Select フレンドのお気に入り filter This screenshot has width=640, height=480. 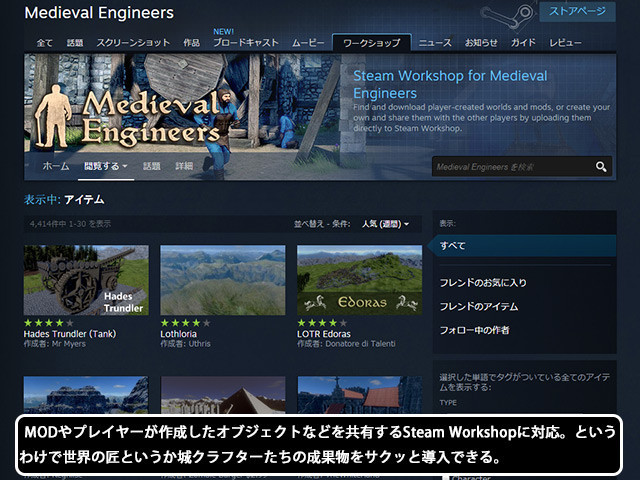pyautogui.click(x=483, y=282)
